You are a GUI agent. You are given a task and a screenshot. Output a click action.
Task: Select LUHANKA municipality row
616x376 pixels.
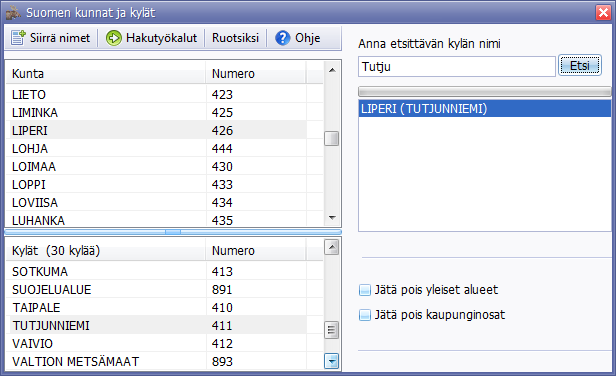coord(156,219)
